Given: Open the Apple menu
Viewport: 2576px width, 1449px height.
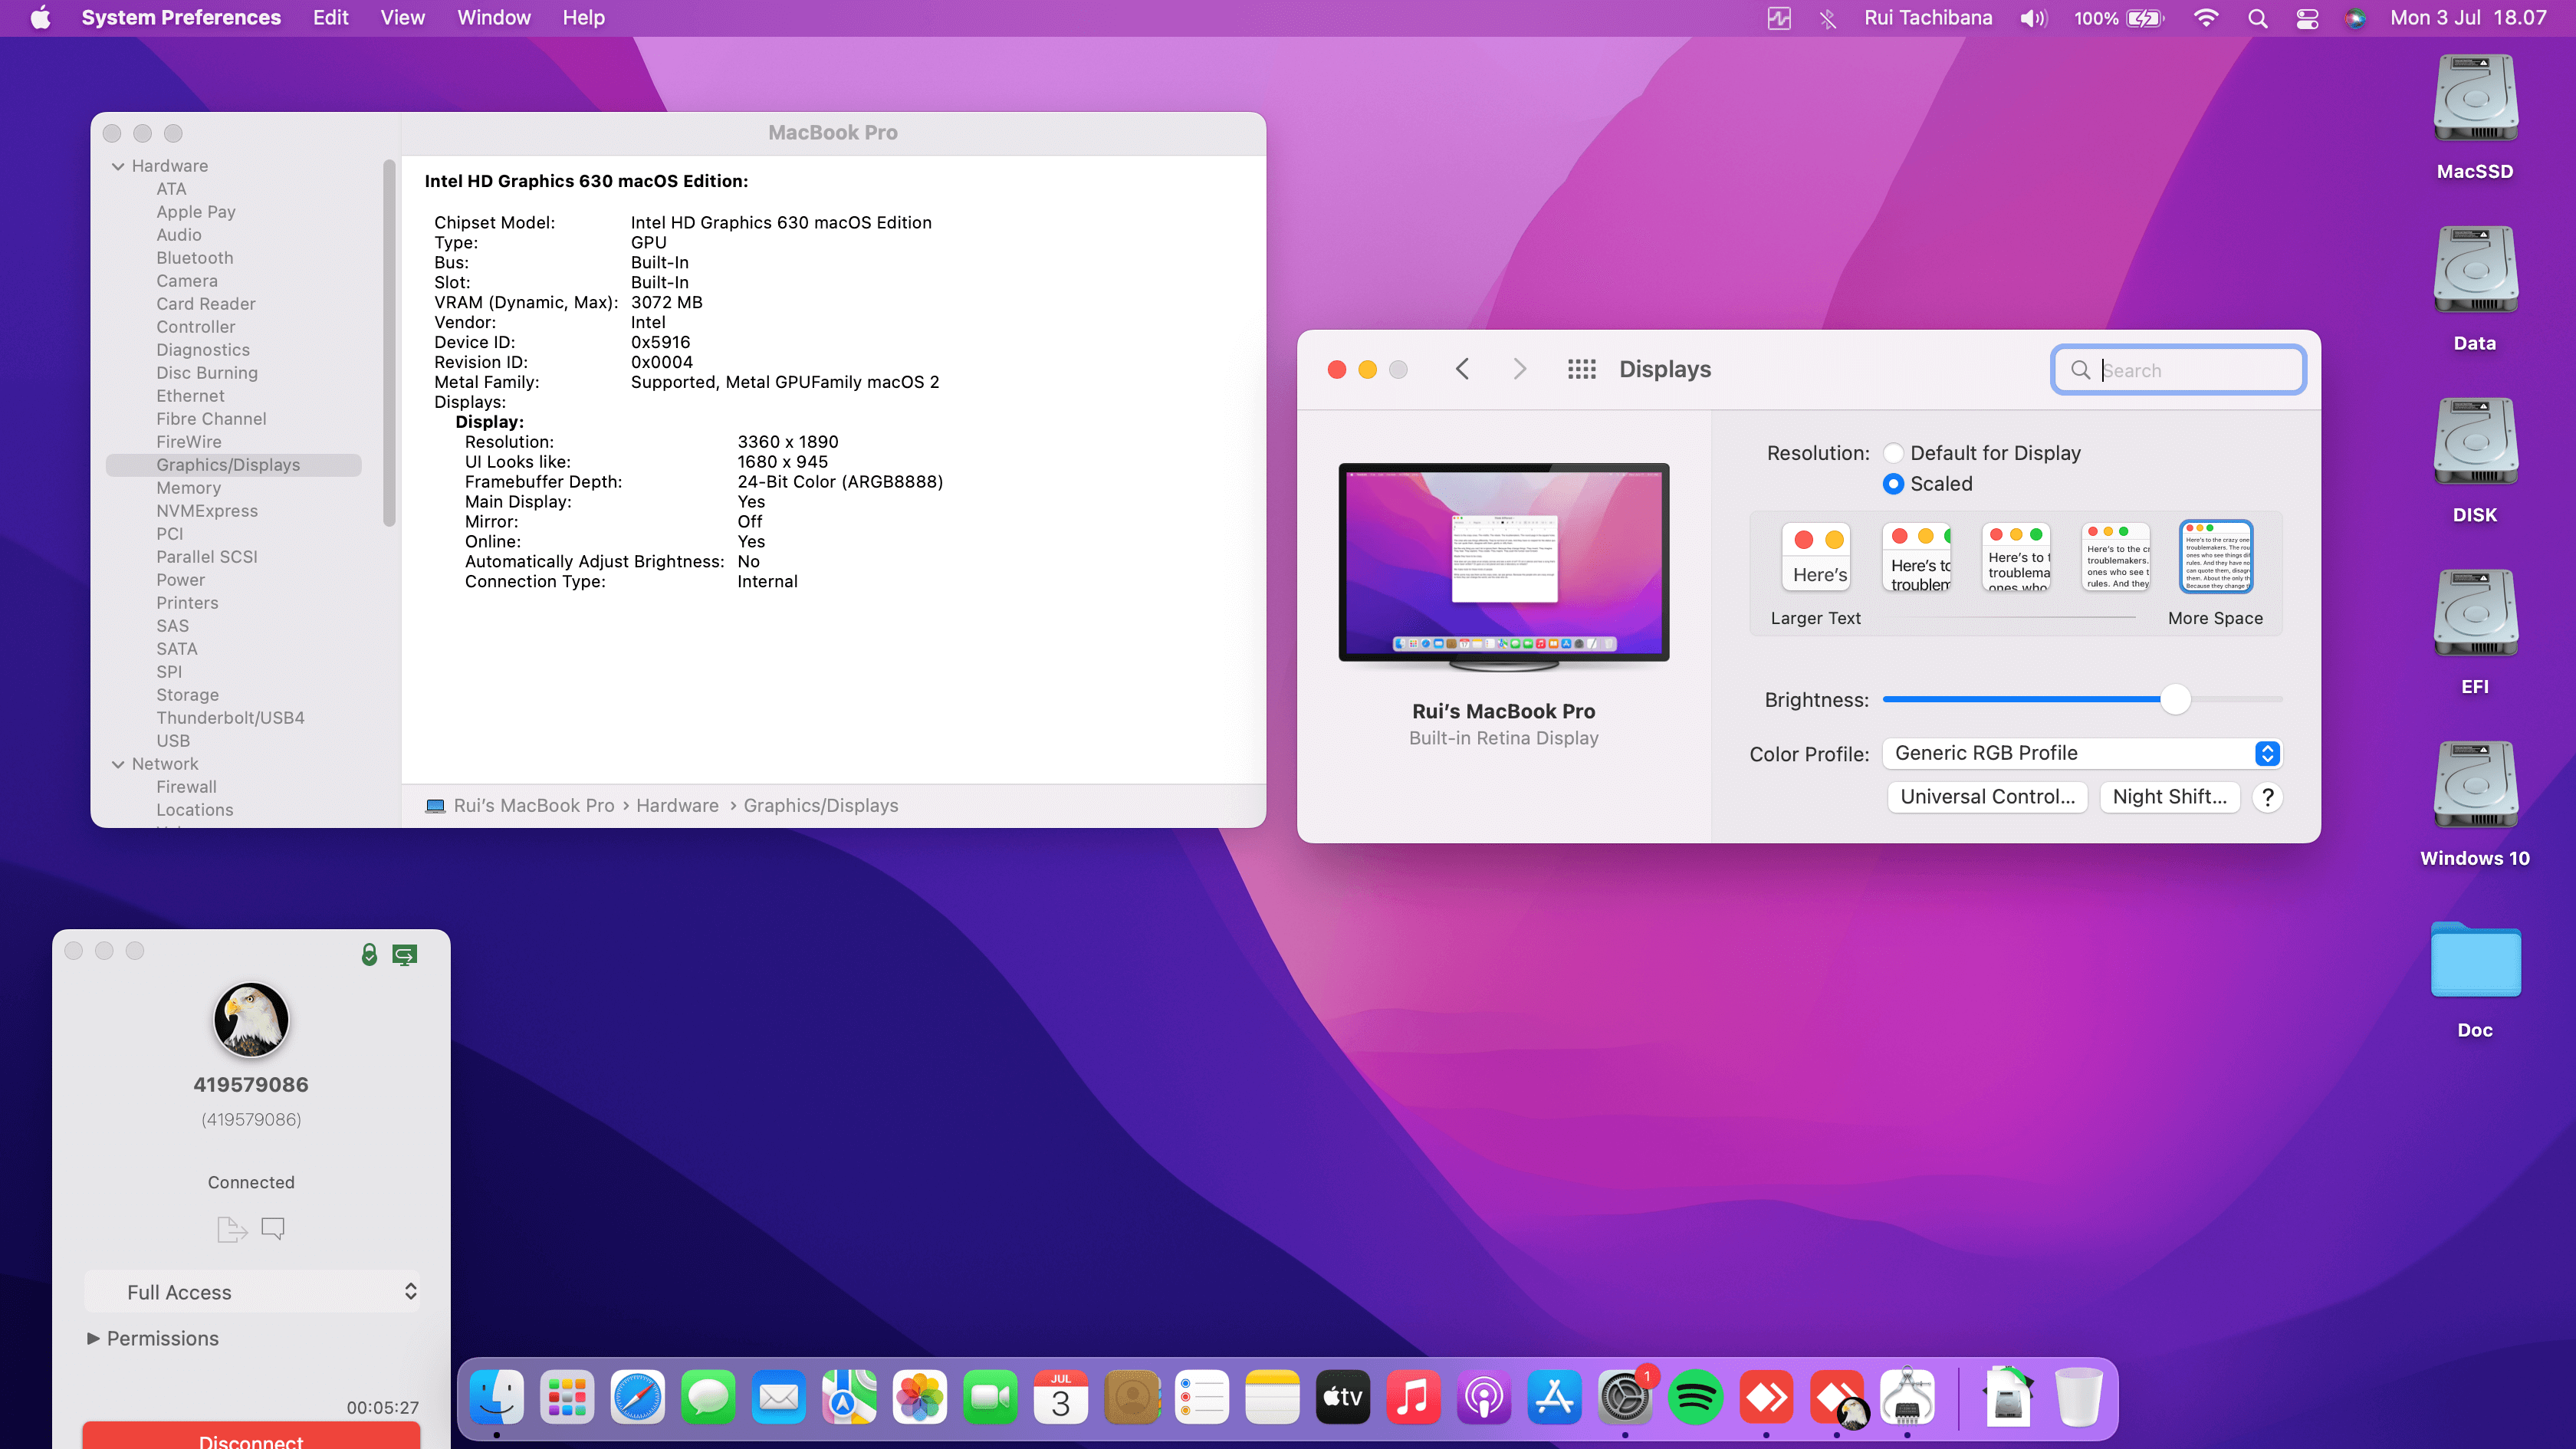Looking at the screenshot, I should point(41,18).
